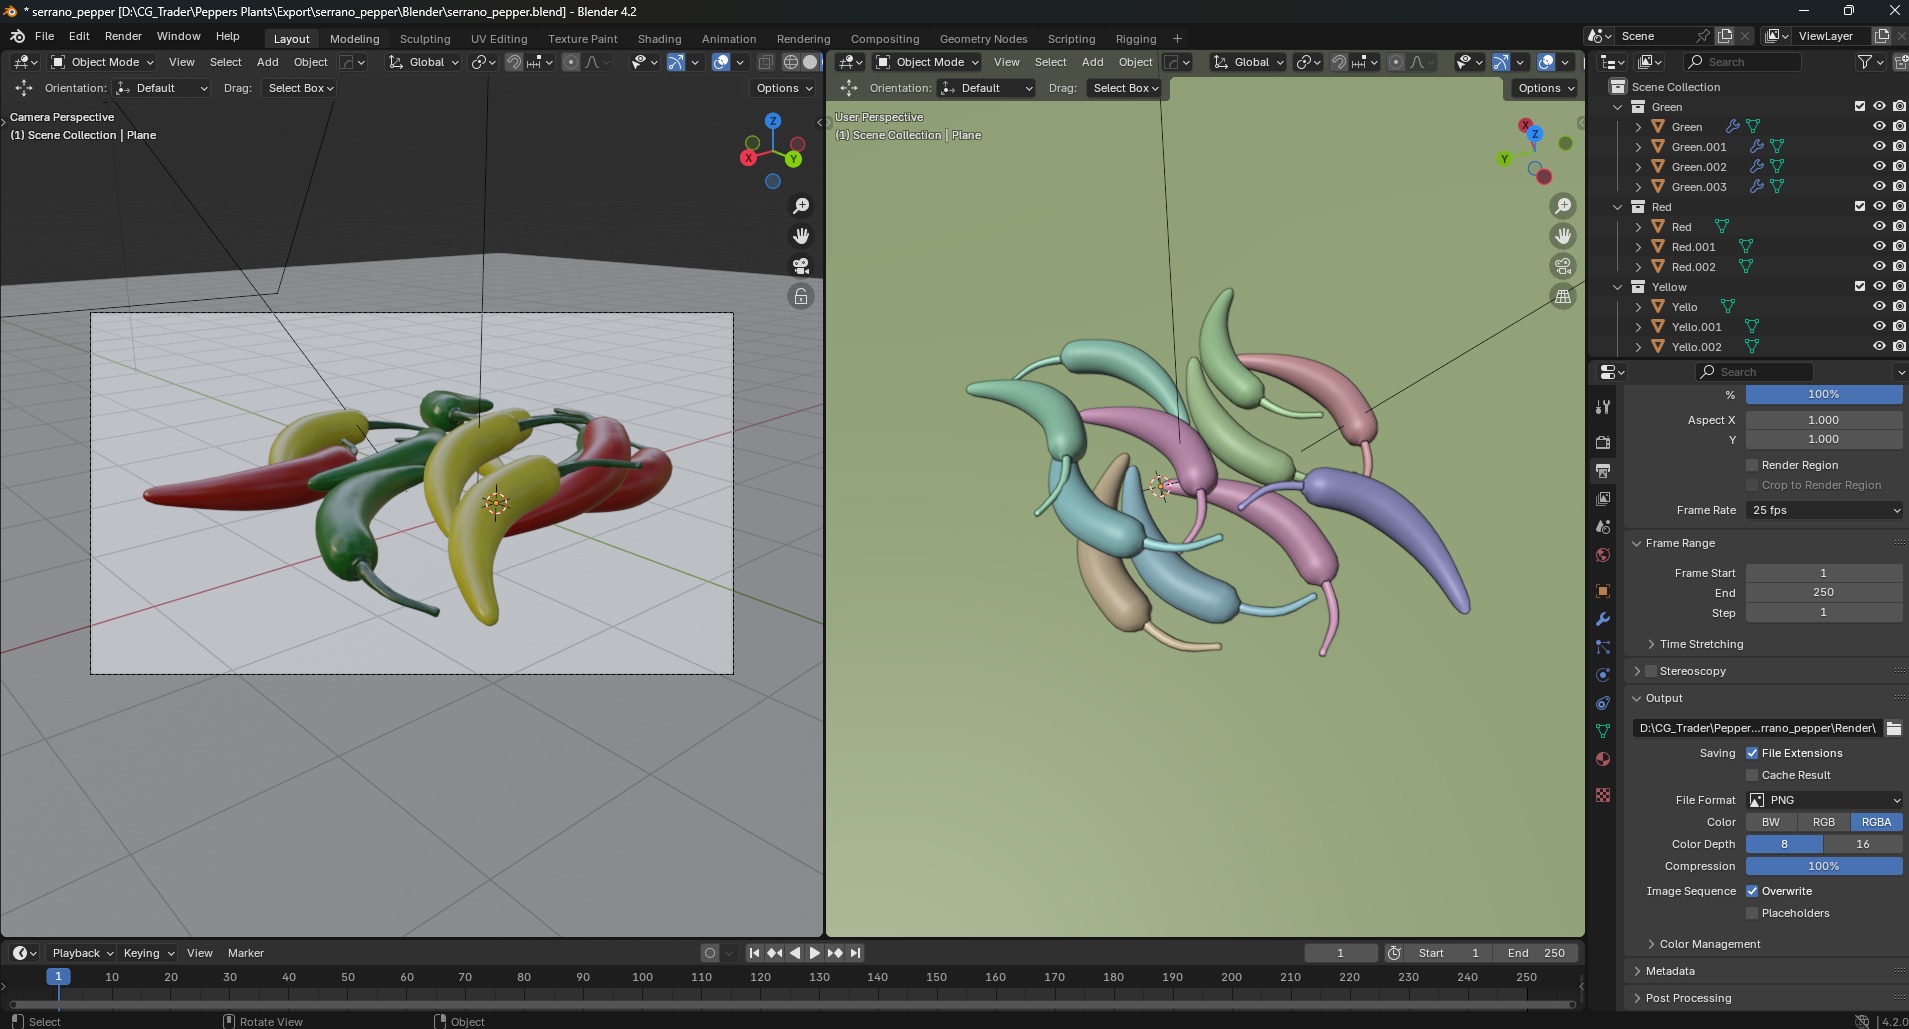Switch to Sculpting workspace tab
1909x1029 pixels.
coord(425,39)
